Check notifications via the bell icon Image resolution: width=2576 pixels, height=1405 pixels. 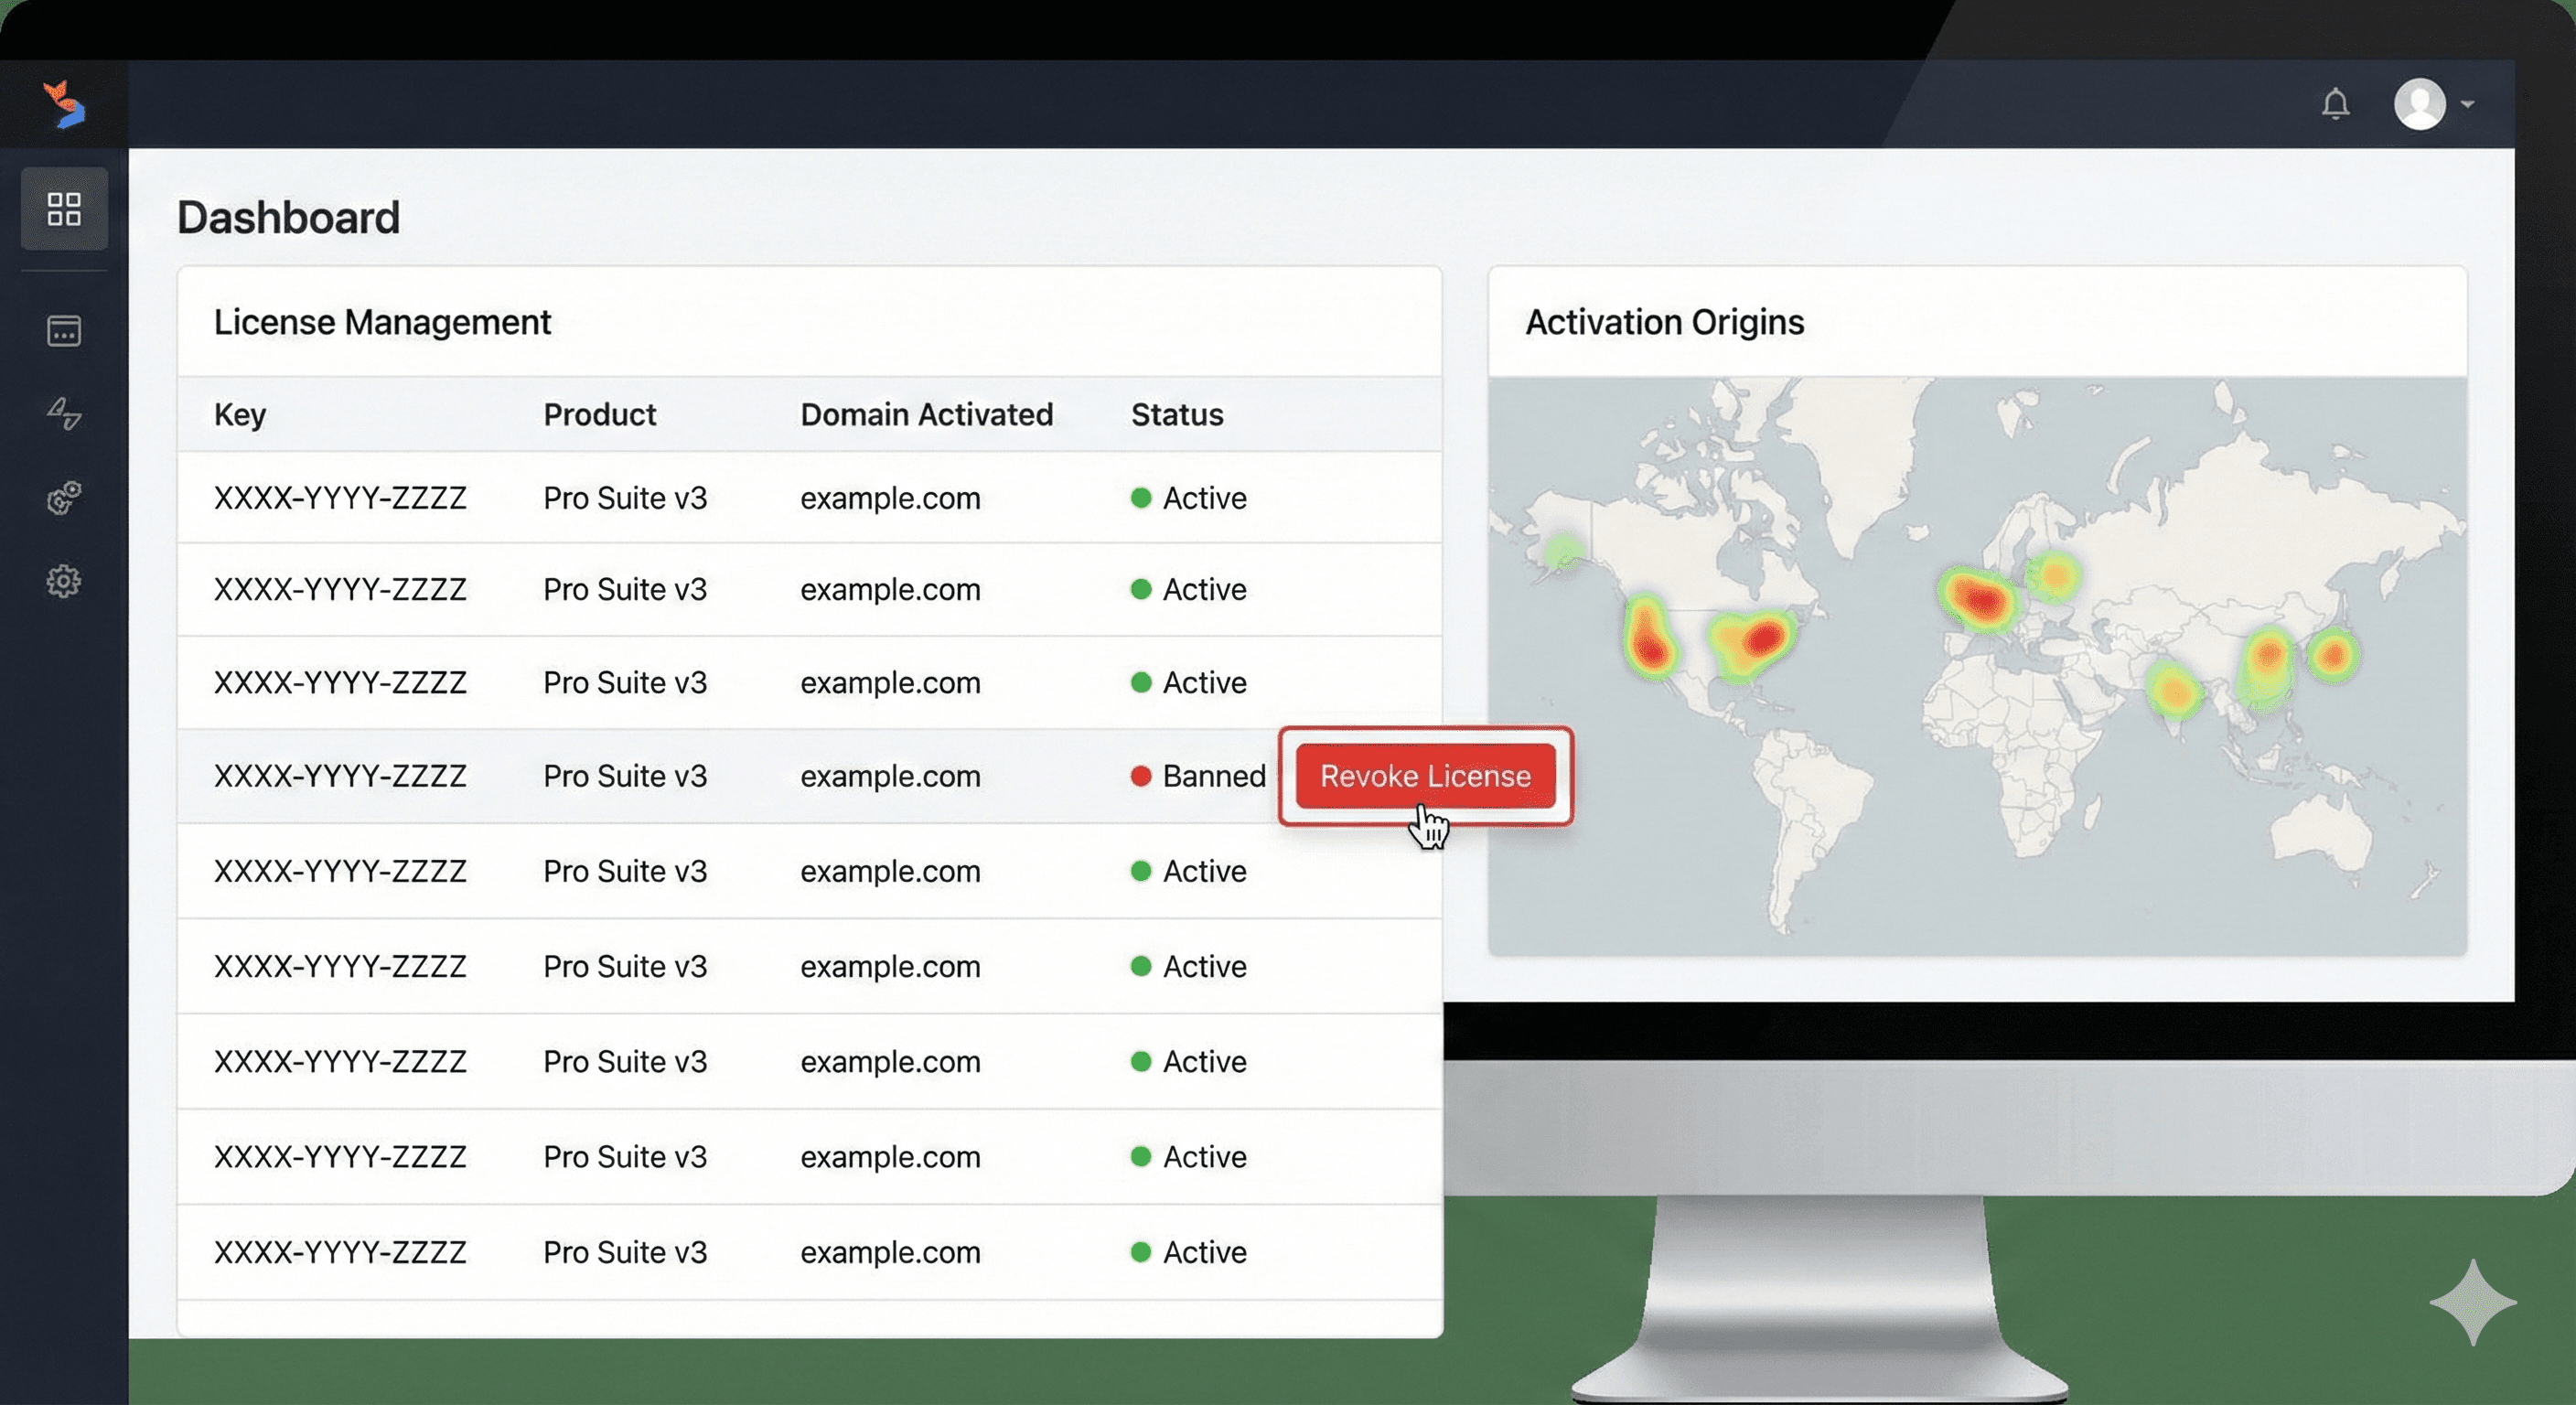(2337, 103)
